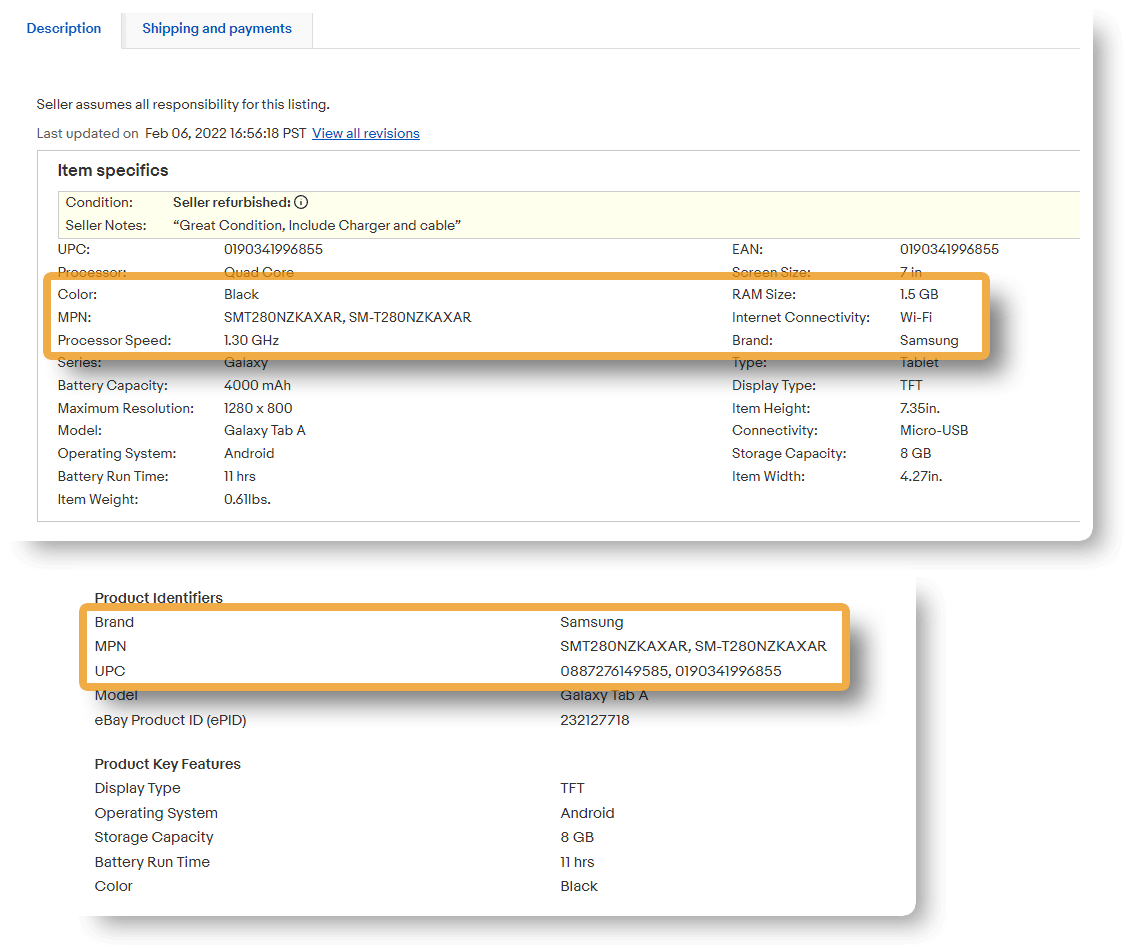Click the eBay Product ID value 232127718
Screen dimensions: 1126x948
pos(595,720)
